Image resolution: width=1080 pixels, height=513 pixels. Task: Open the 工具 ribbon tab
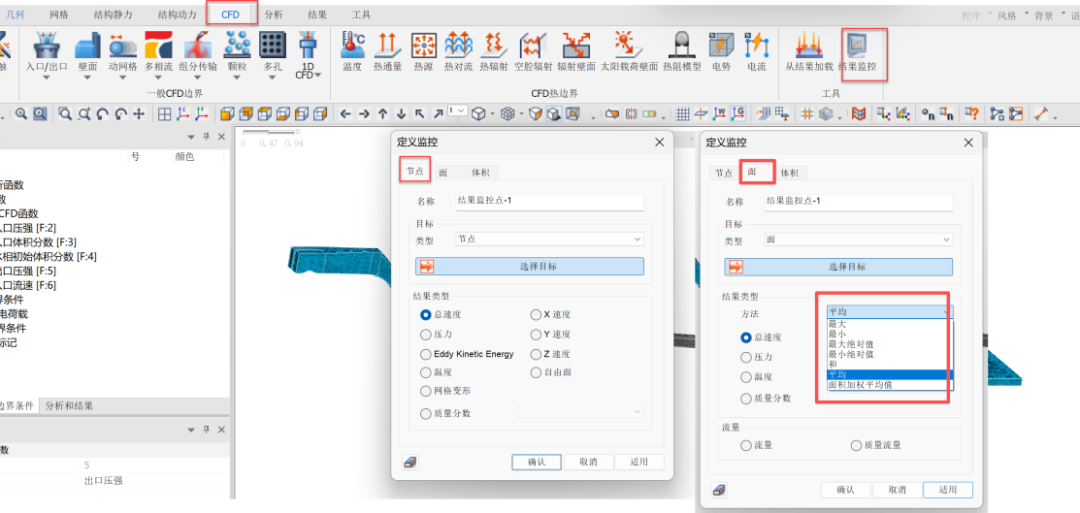pyautogui.click(x=361, y=14)
